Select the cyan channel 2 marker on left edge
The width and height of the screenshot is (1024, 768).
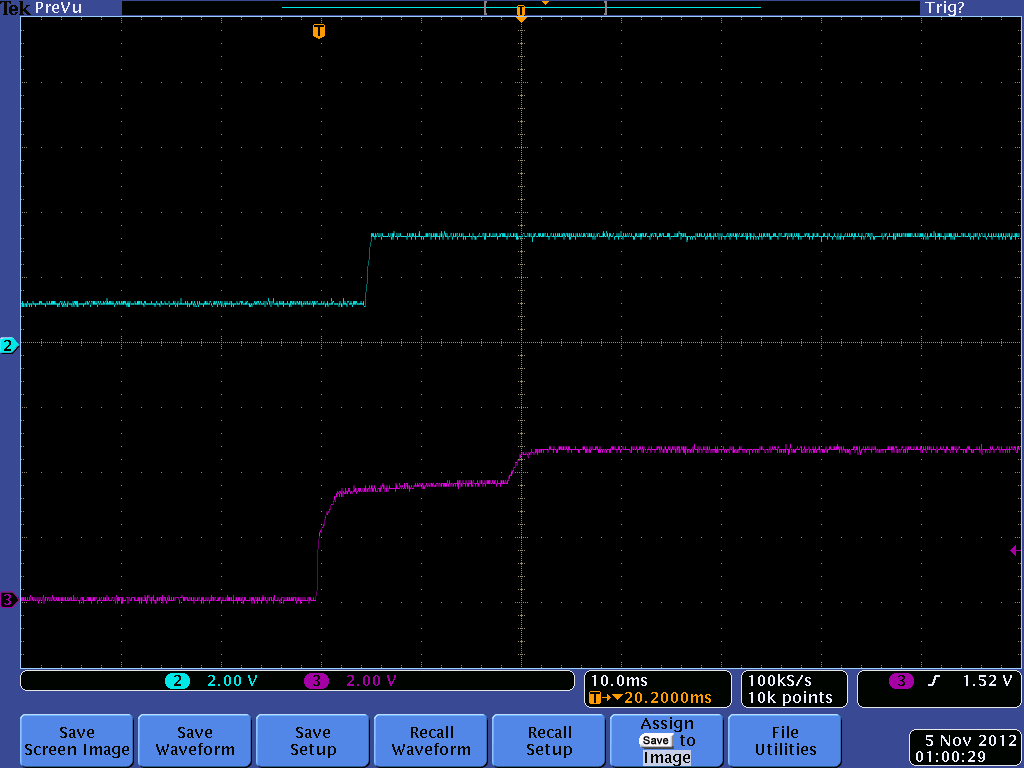click(x=8, y=345)
